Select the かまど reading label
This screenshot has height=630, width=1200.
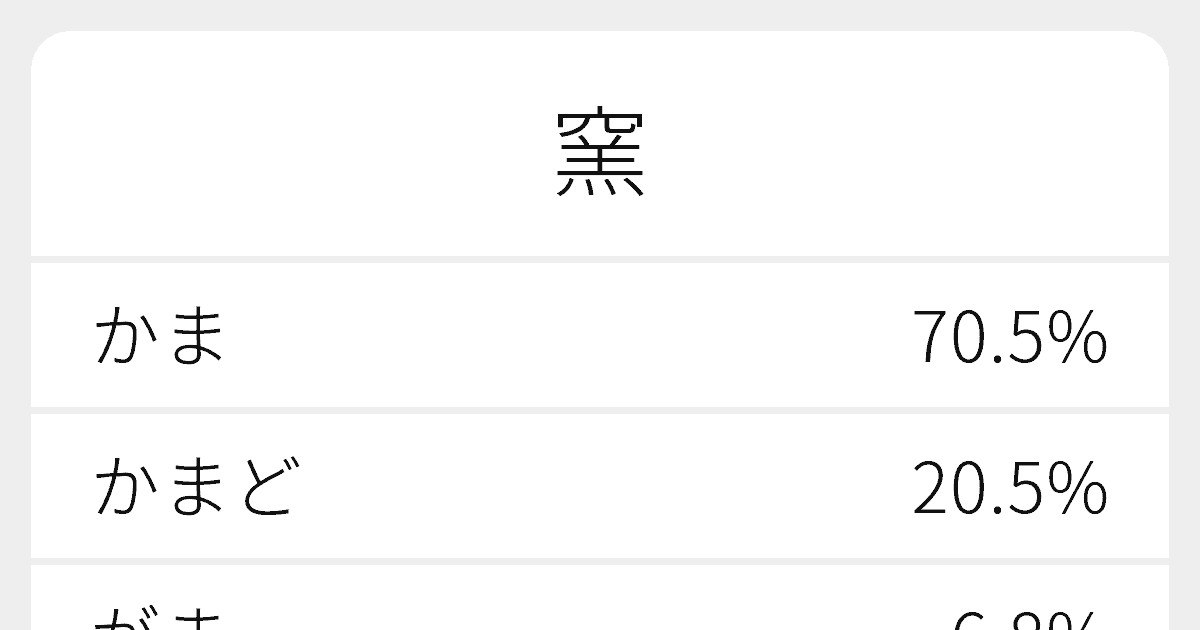196,487
